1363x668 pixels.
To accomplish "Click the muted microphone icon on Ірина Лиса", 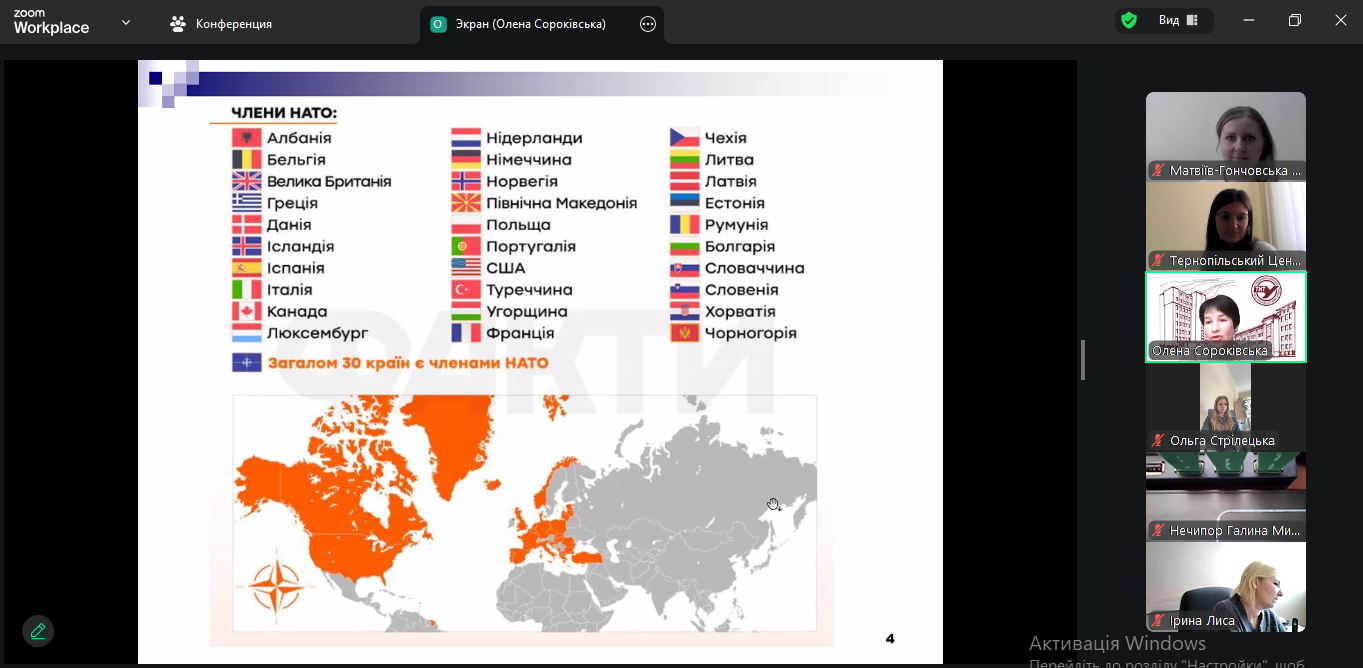I will [1159, 621].
